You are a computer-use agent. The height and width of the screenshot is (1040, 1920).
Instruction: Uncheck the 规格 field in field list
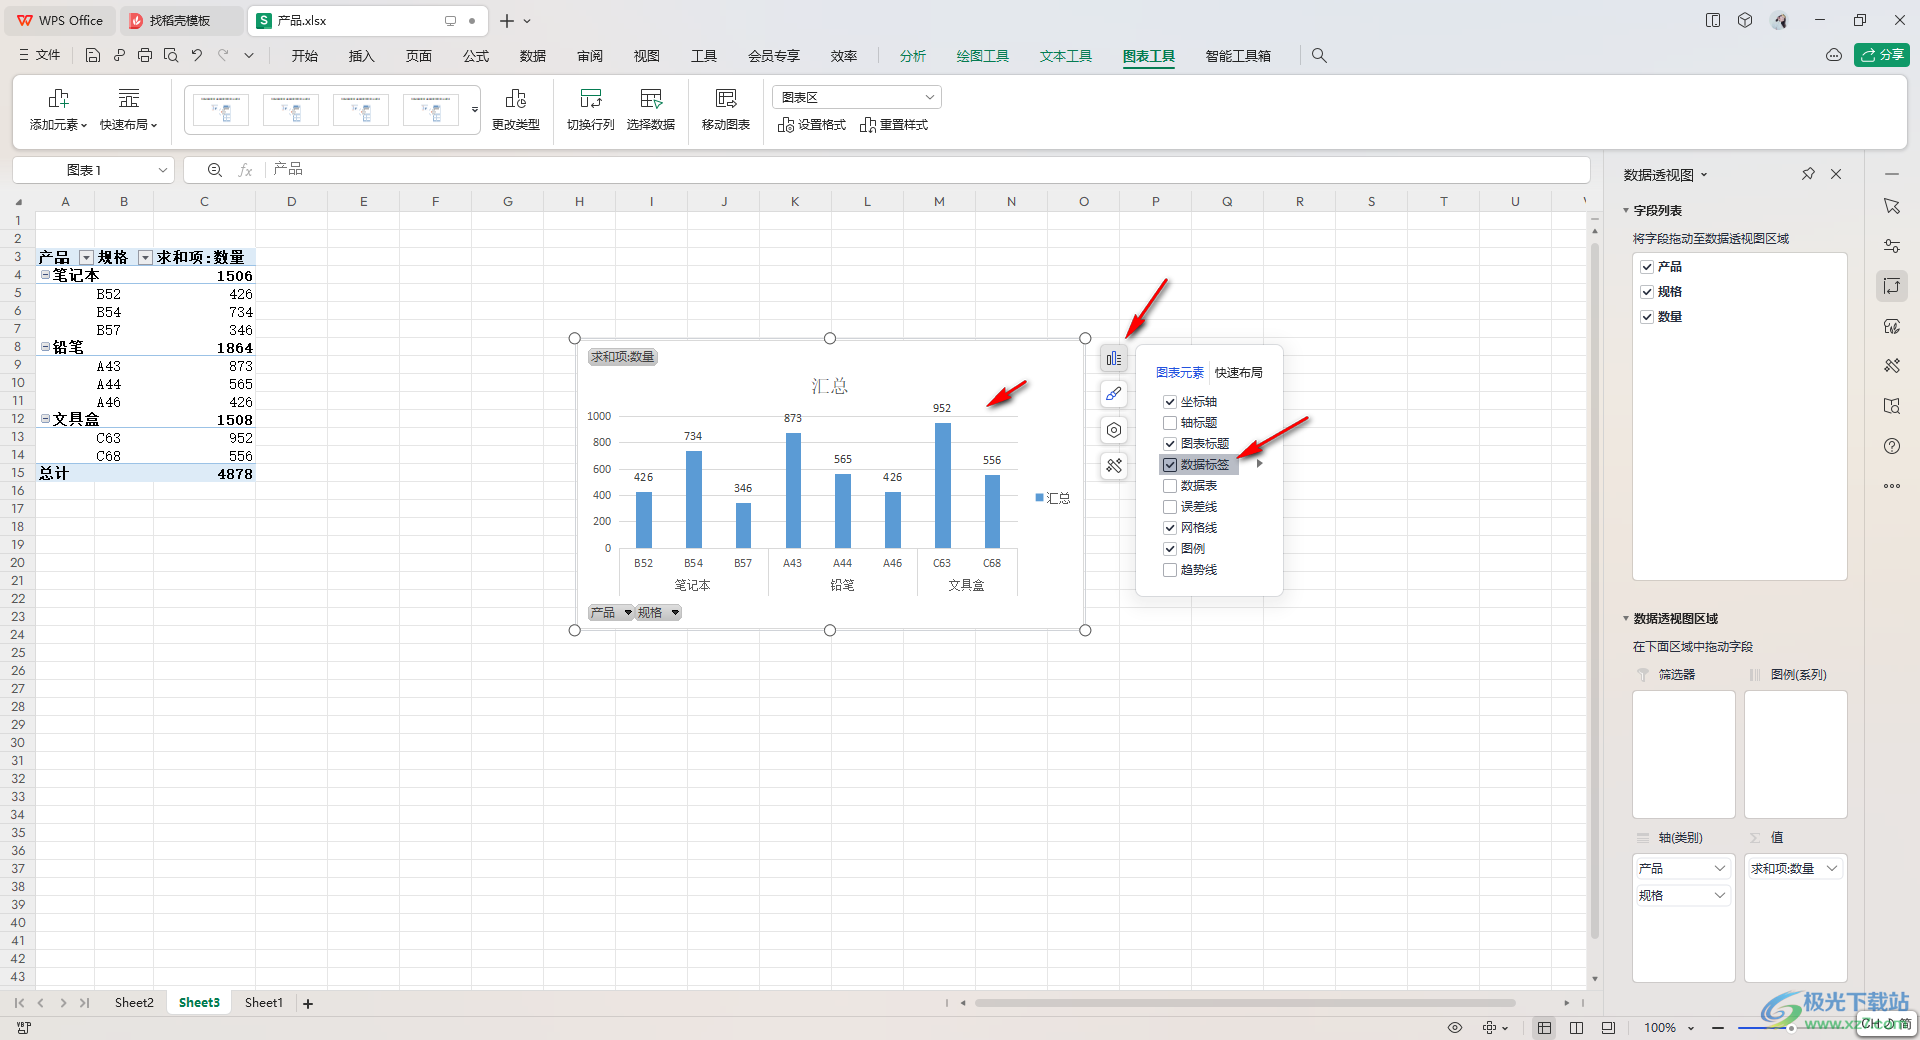1647,292
